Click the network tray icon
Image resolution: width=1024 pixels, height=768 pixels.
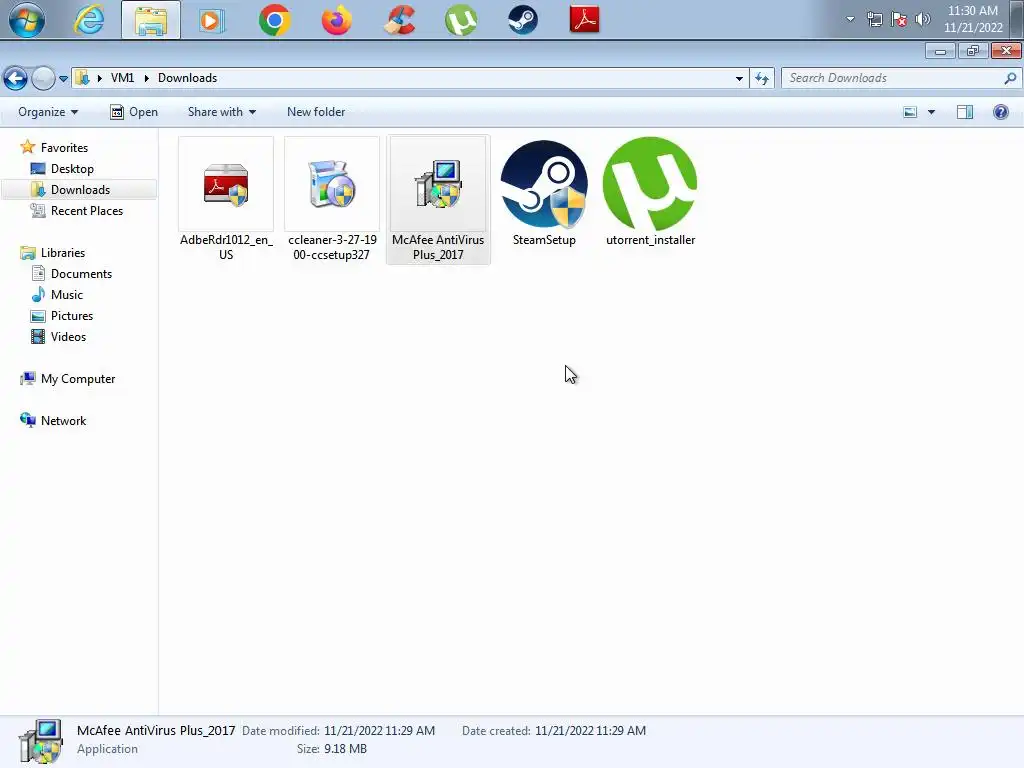point(874,19)
